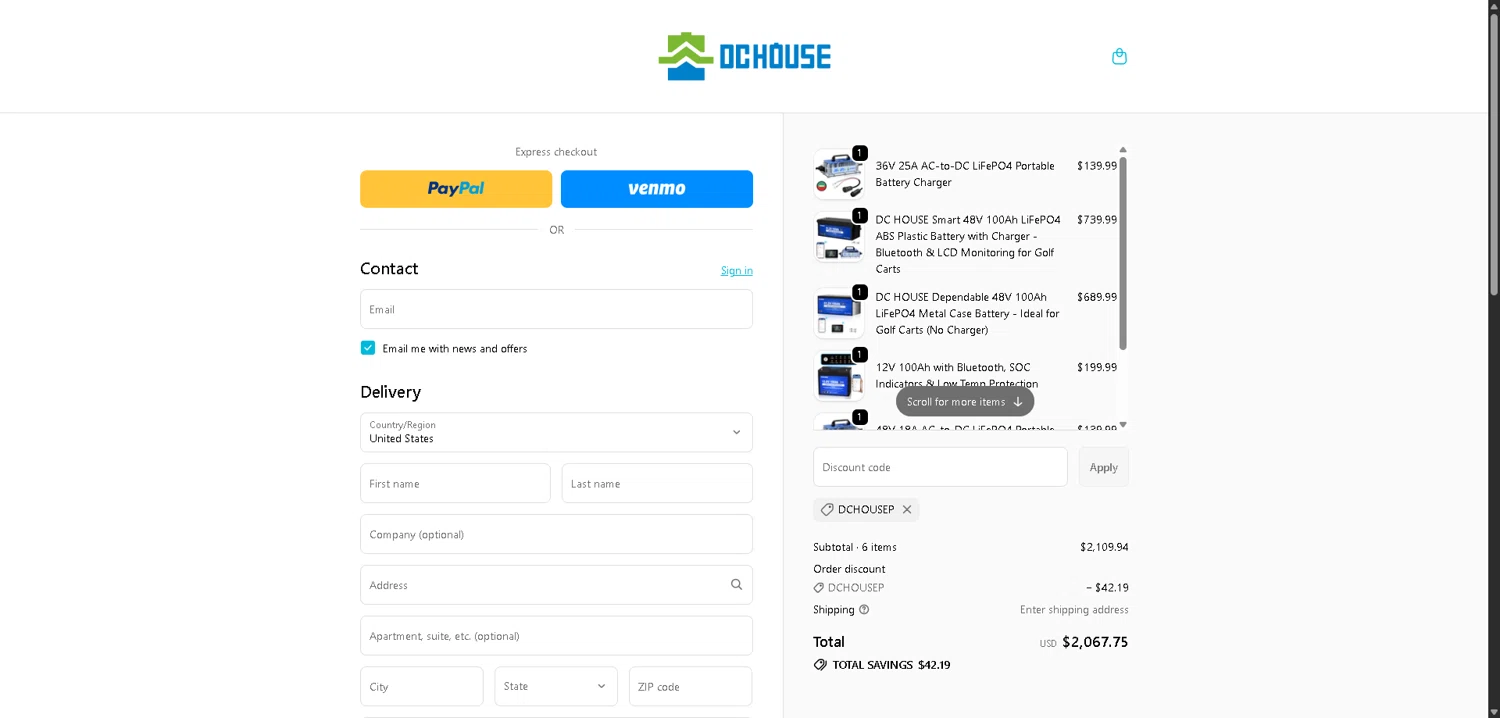The image size is (1500, 718).
Task: Focus the Last name field
Action: click(657, 483)
